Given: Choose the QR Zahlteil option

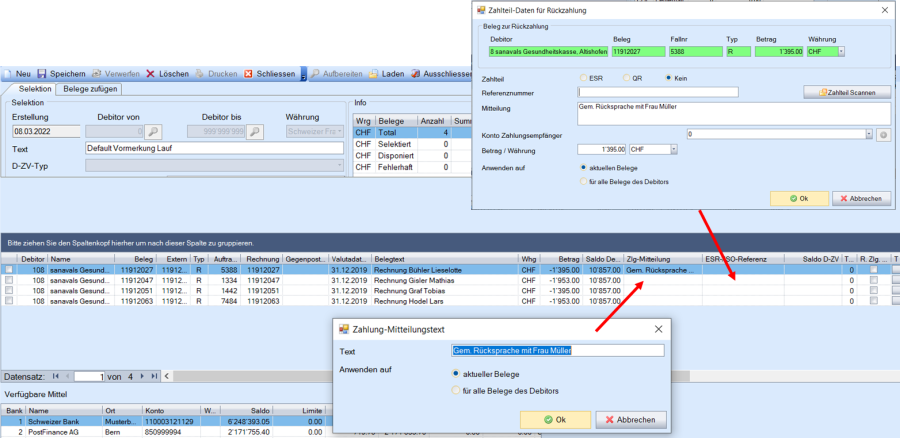Looking at the screenshot, I should [627, 77].
